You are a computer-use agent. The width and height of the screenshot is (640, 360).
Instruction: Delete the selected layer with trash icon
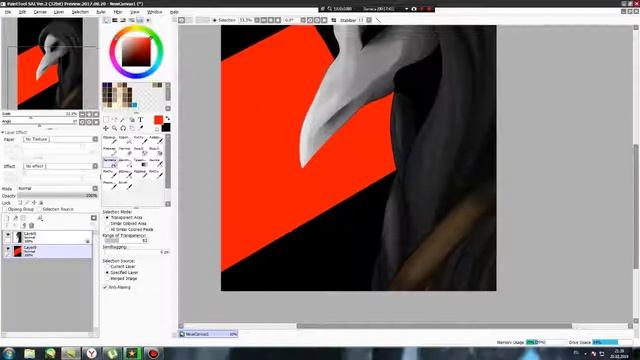31,225
